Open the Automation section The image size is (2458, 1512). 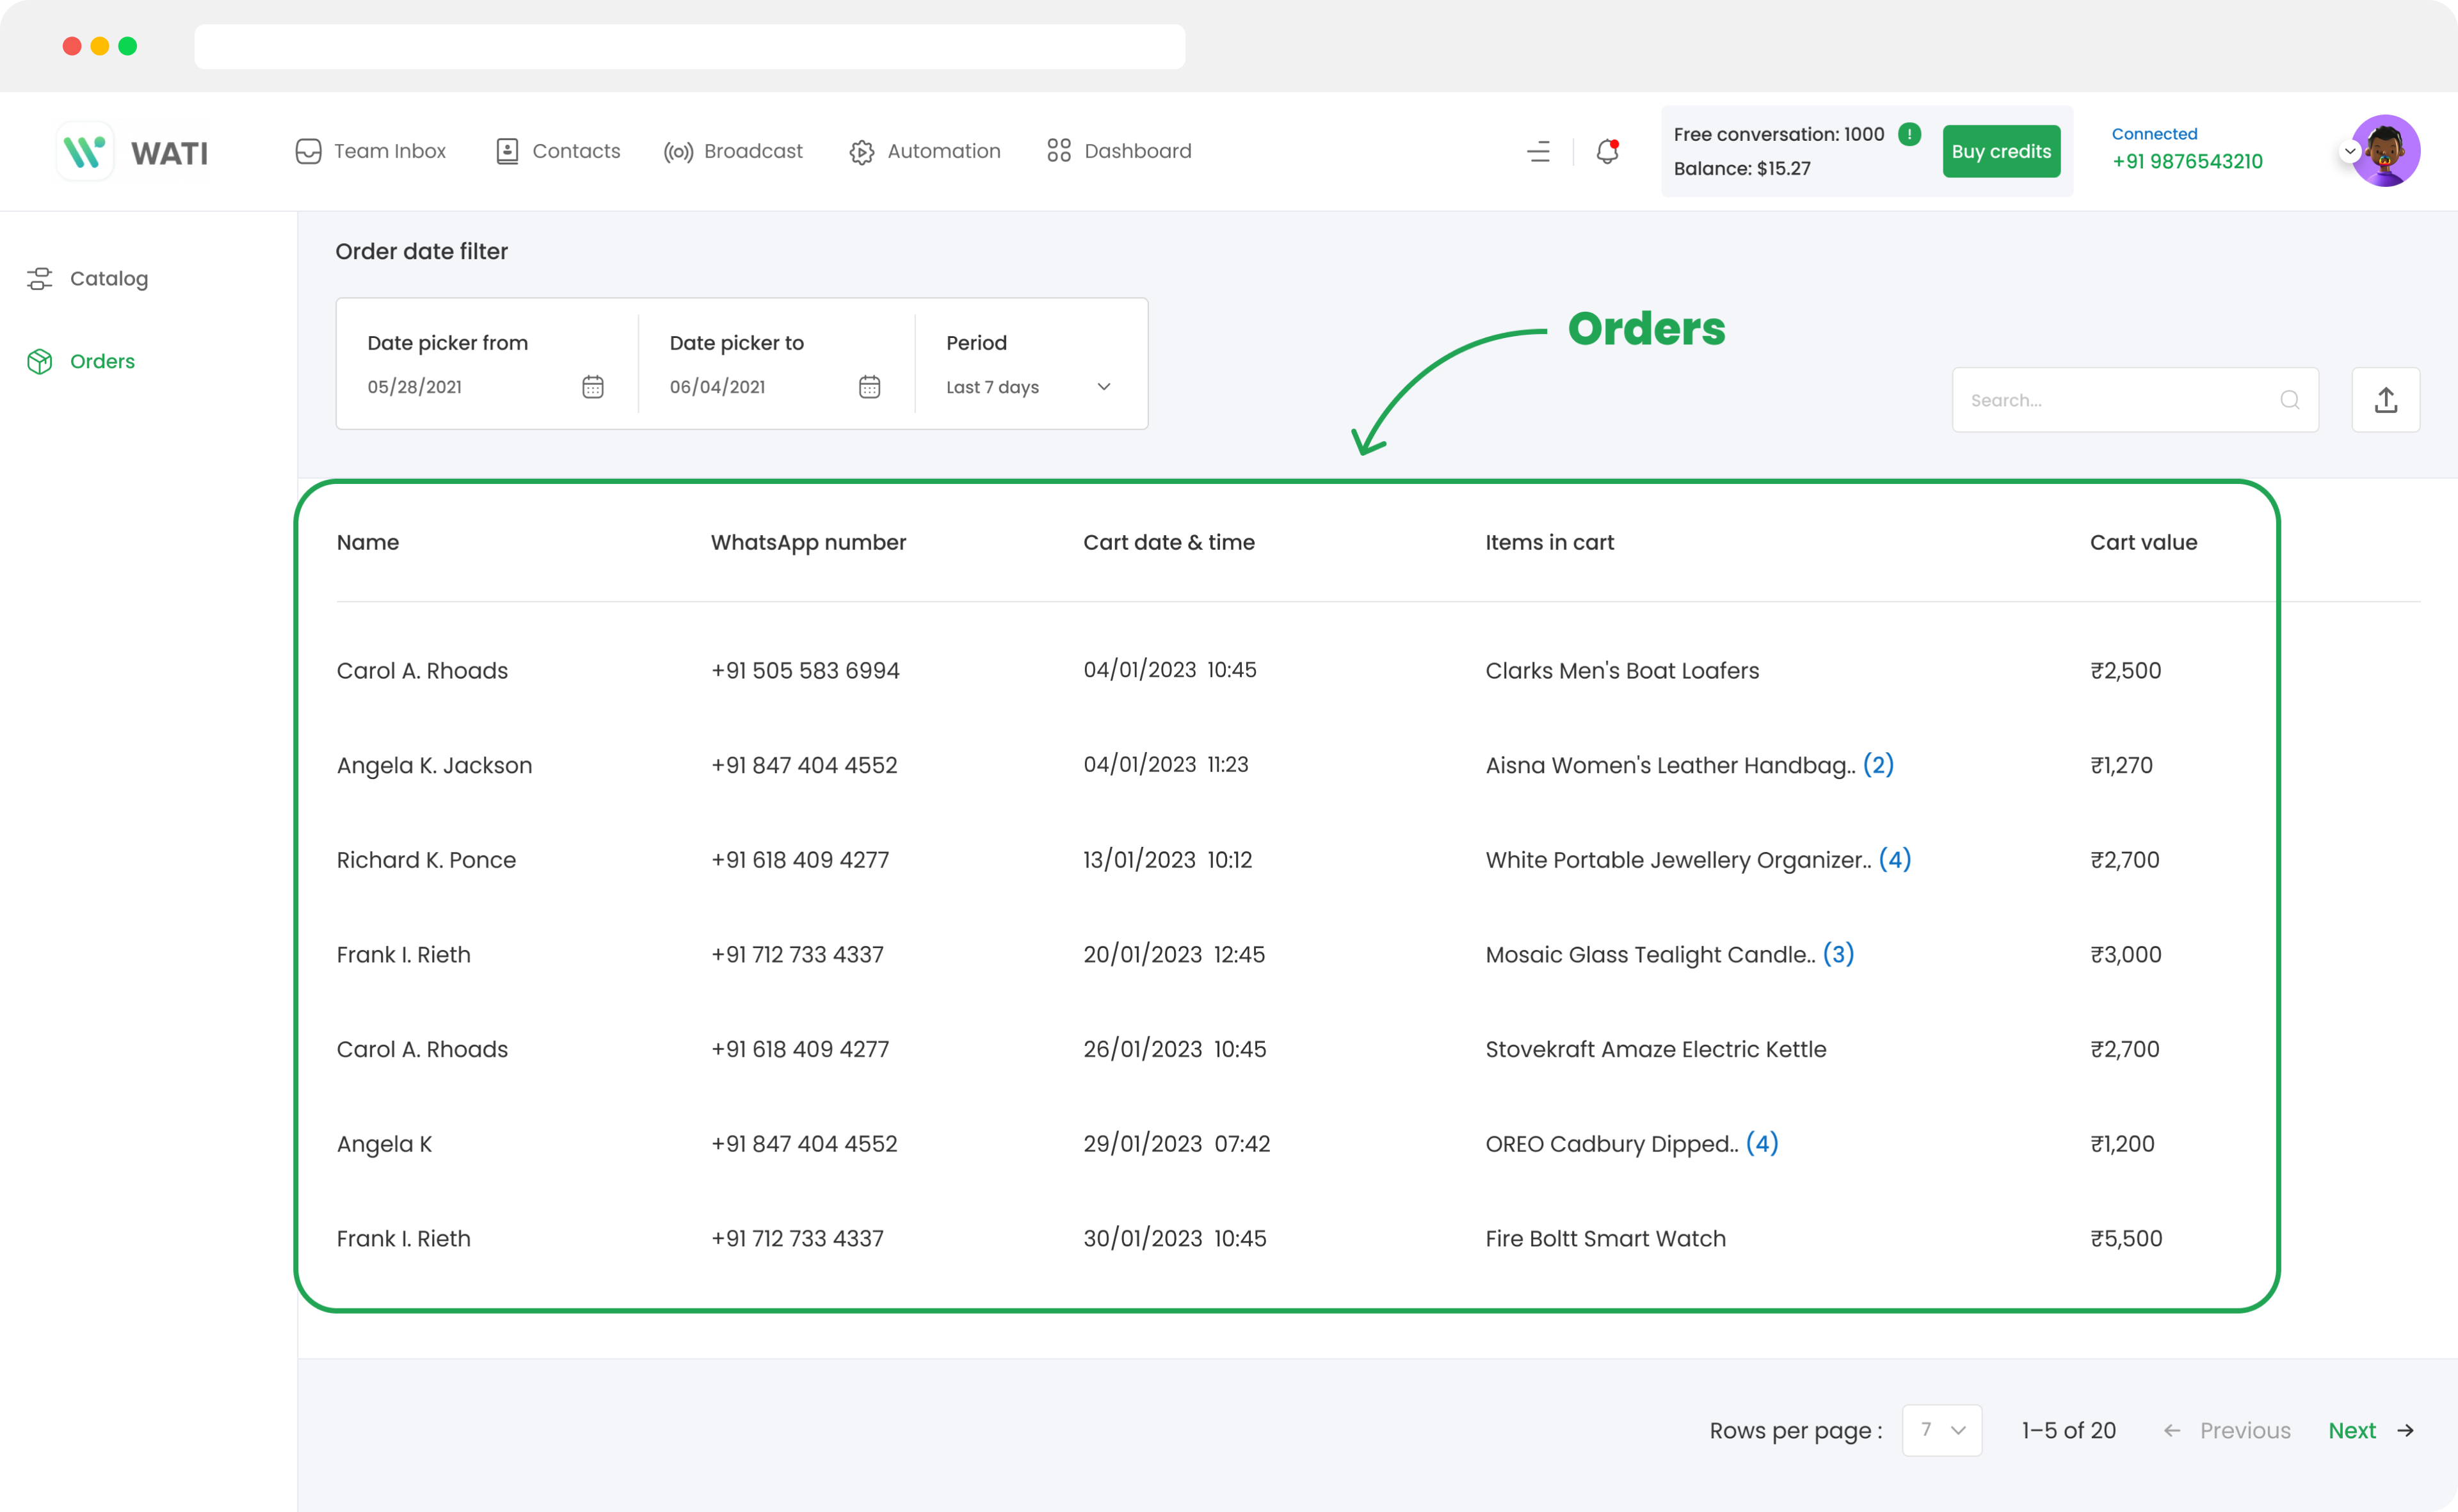coord(924,151)
